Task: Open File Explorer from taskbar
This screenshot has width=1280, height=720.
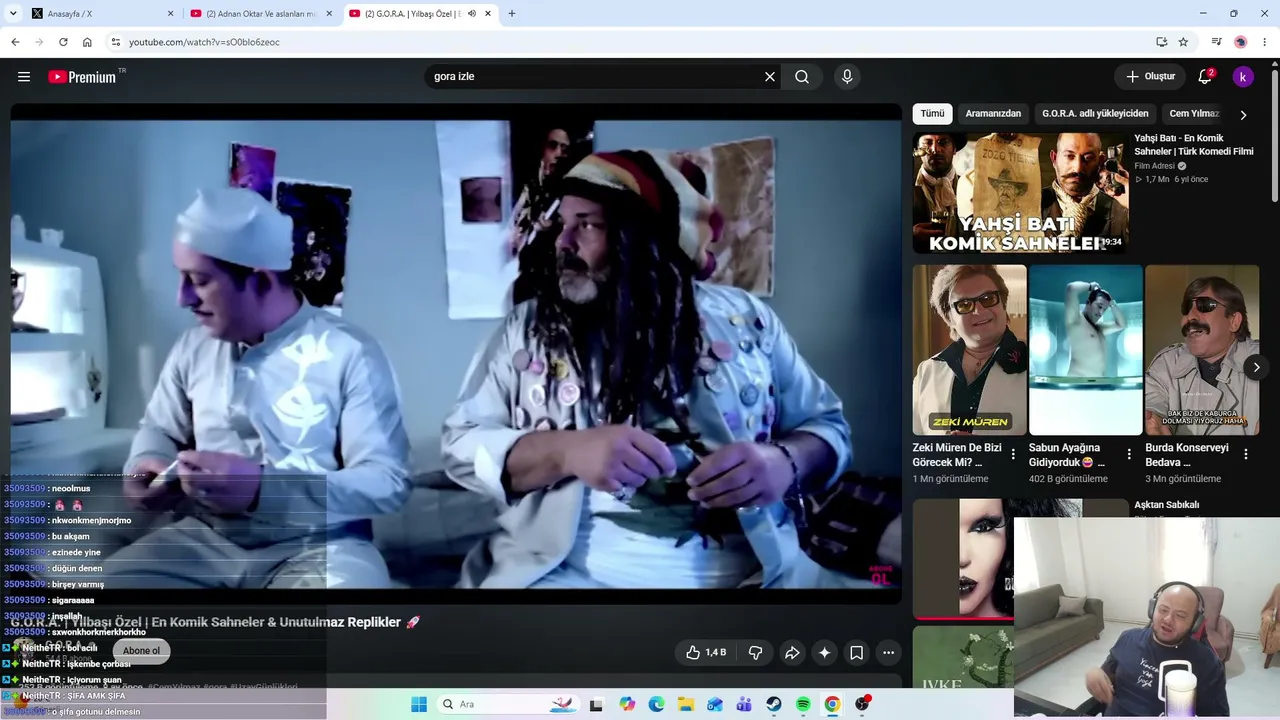Action: click(686, 704)
